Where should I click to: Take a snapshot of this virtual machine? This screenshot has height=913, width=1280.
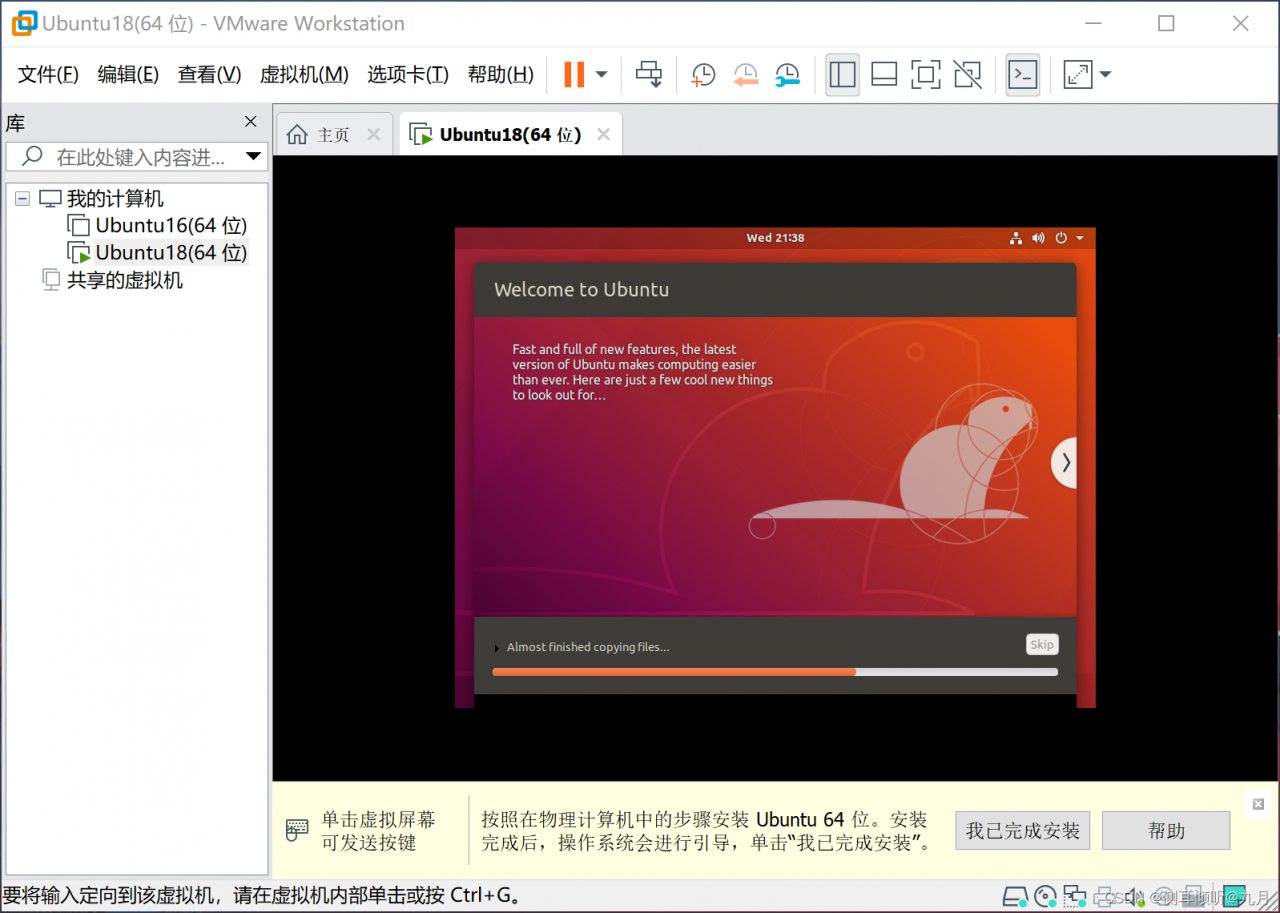[704, 74]
